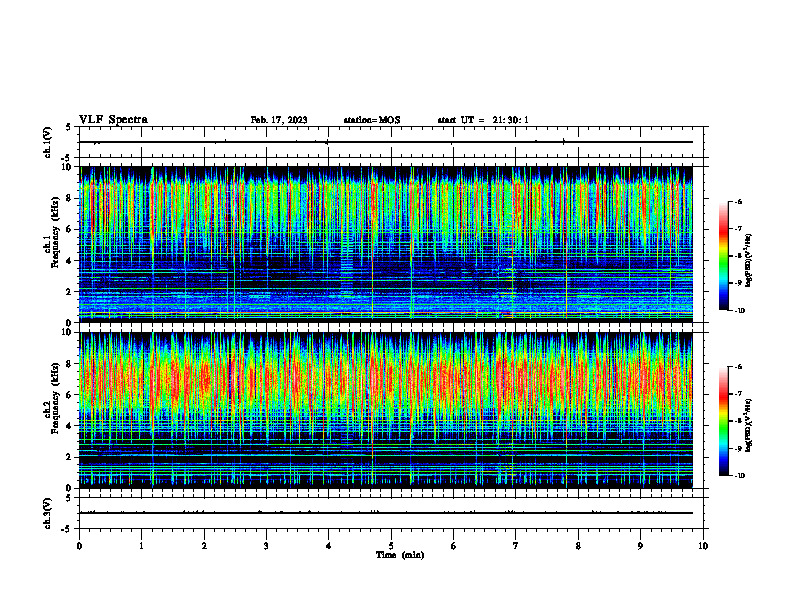This screenshot has height=612, width=792.
Task: Click the "-6" value on ch.1 colorbar
Action: (738, 201)
